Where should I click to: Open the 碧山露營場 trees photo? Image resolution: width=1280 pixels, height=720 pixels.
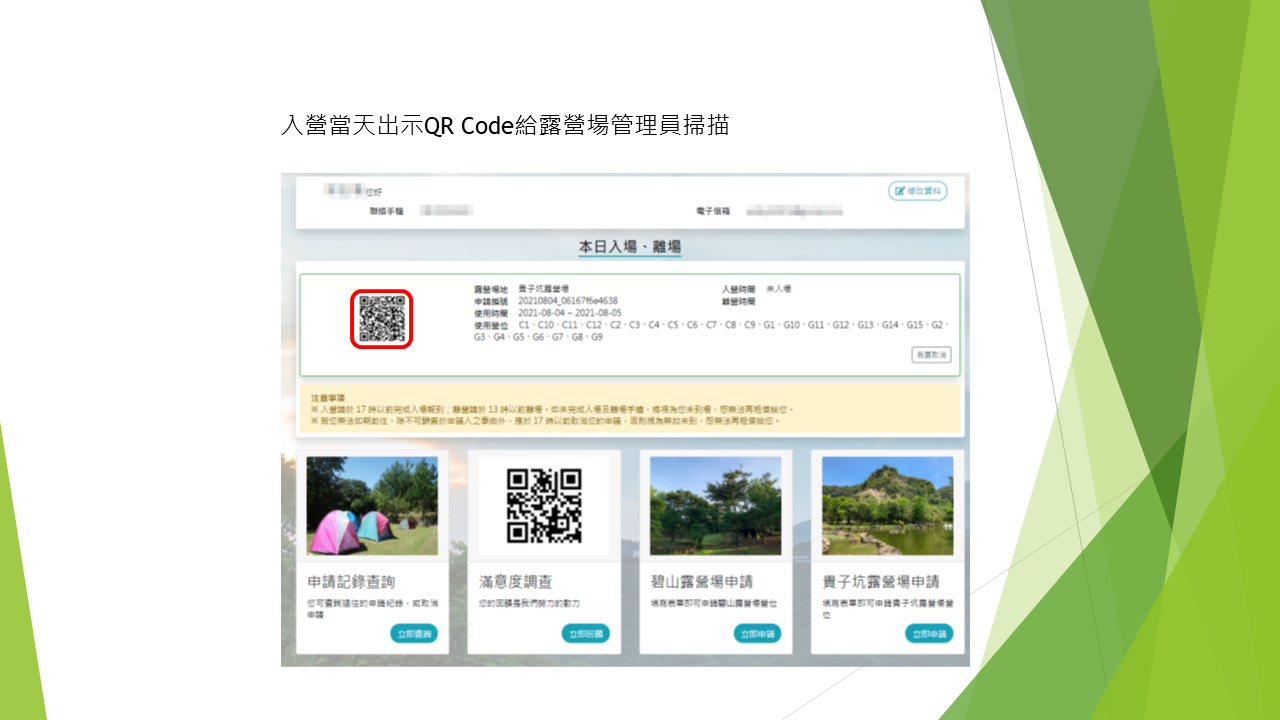(716, 506)
